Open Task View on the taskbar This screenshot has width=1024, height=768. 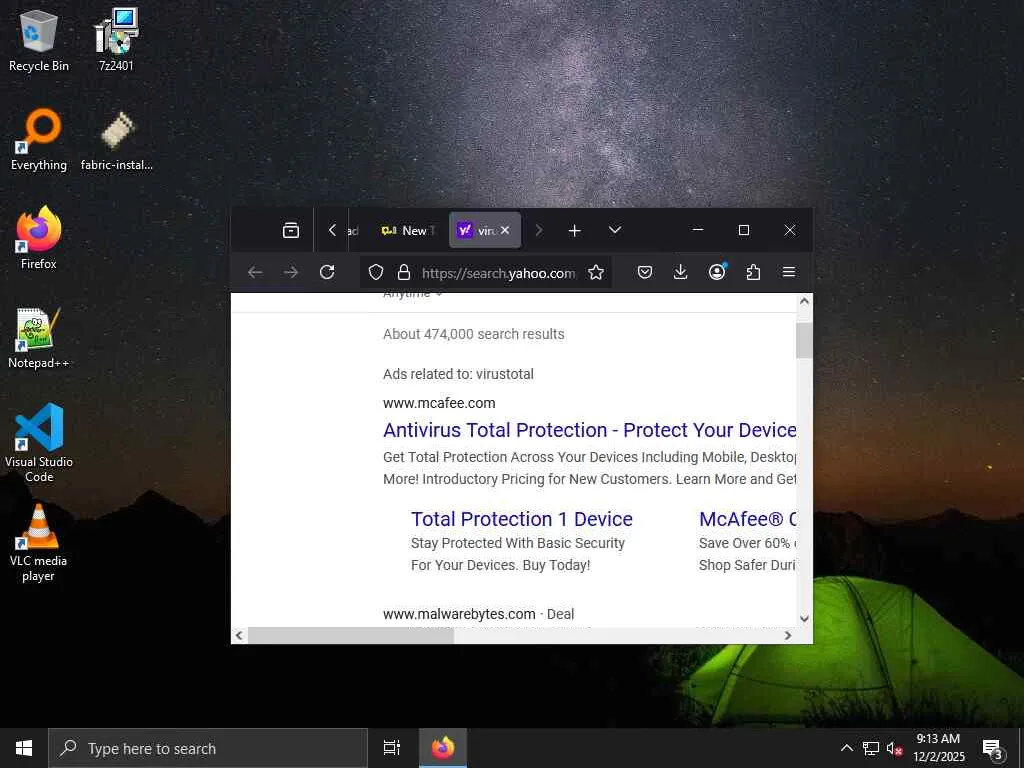click(x=391, y=748)
